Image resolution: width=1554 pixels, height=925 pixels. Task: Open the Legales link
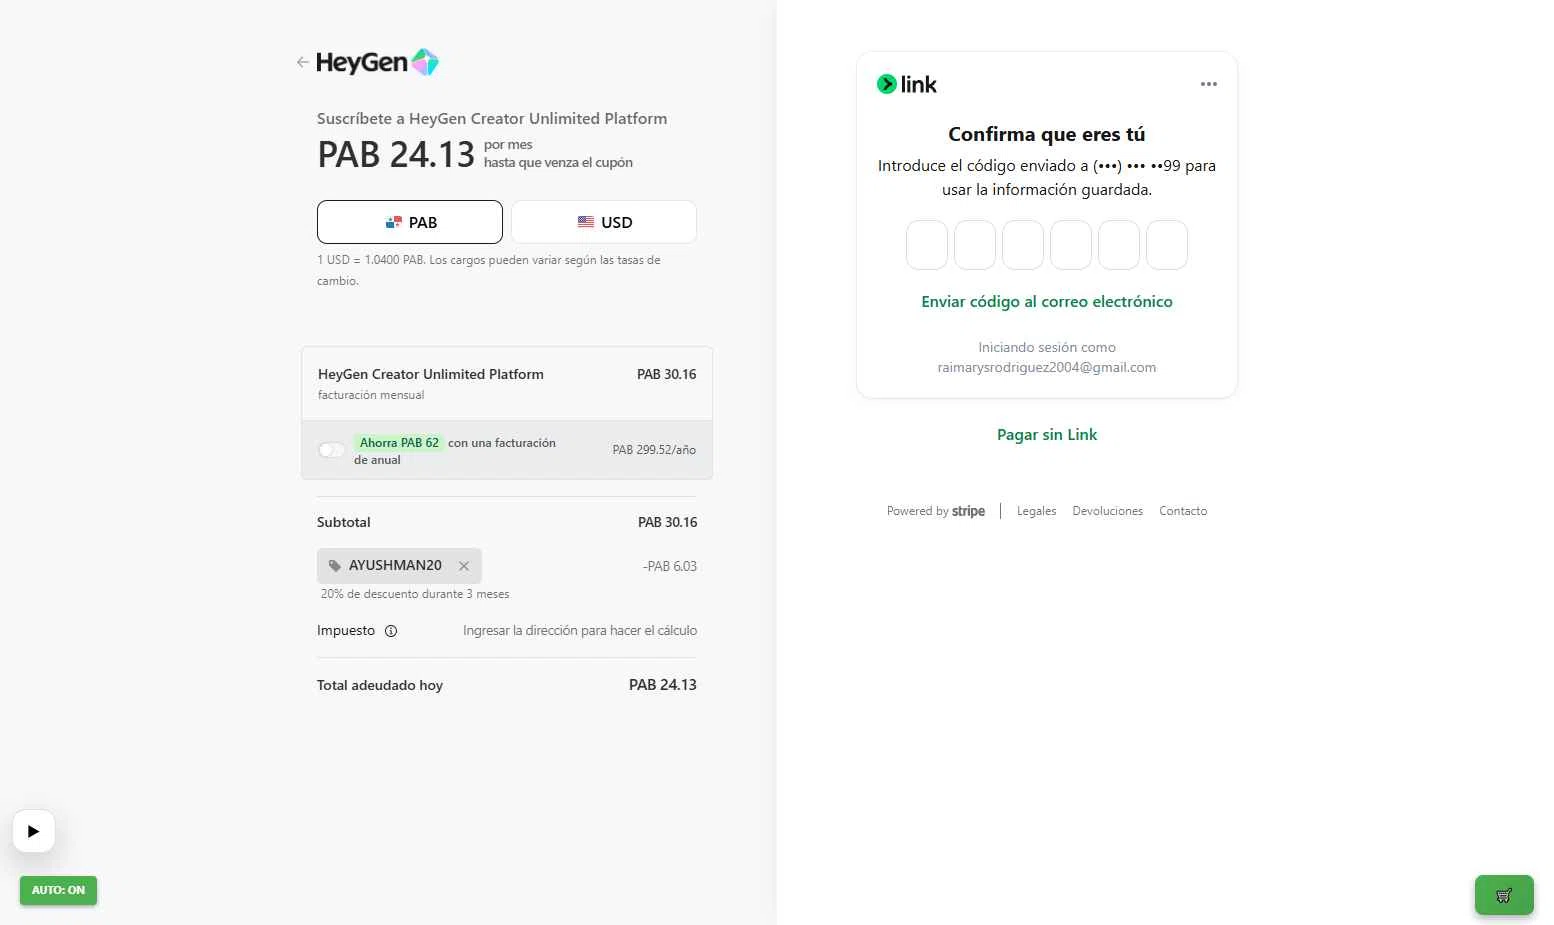tap(1036, 511)
